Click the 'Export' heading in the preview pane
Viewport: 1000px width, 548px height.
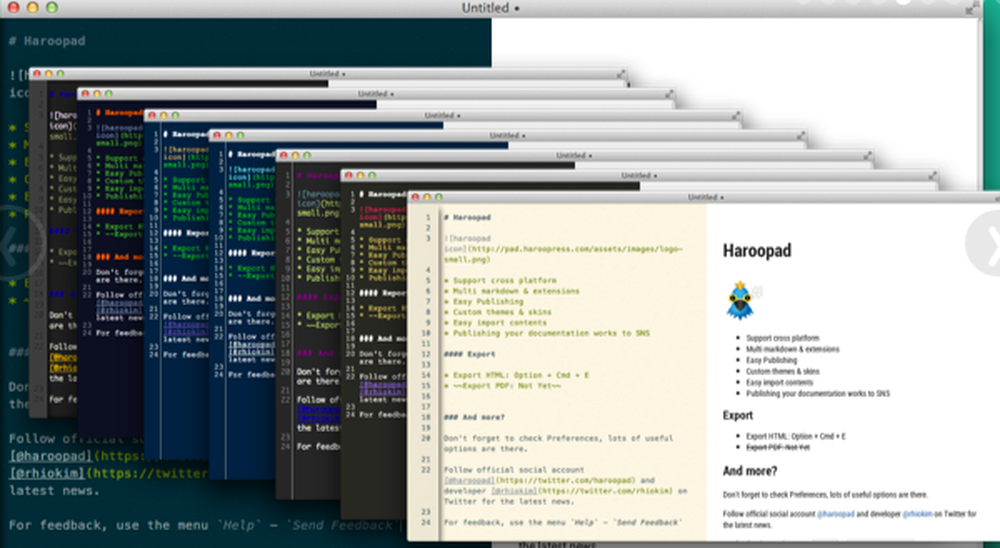point(738,415)
